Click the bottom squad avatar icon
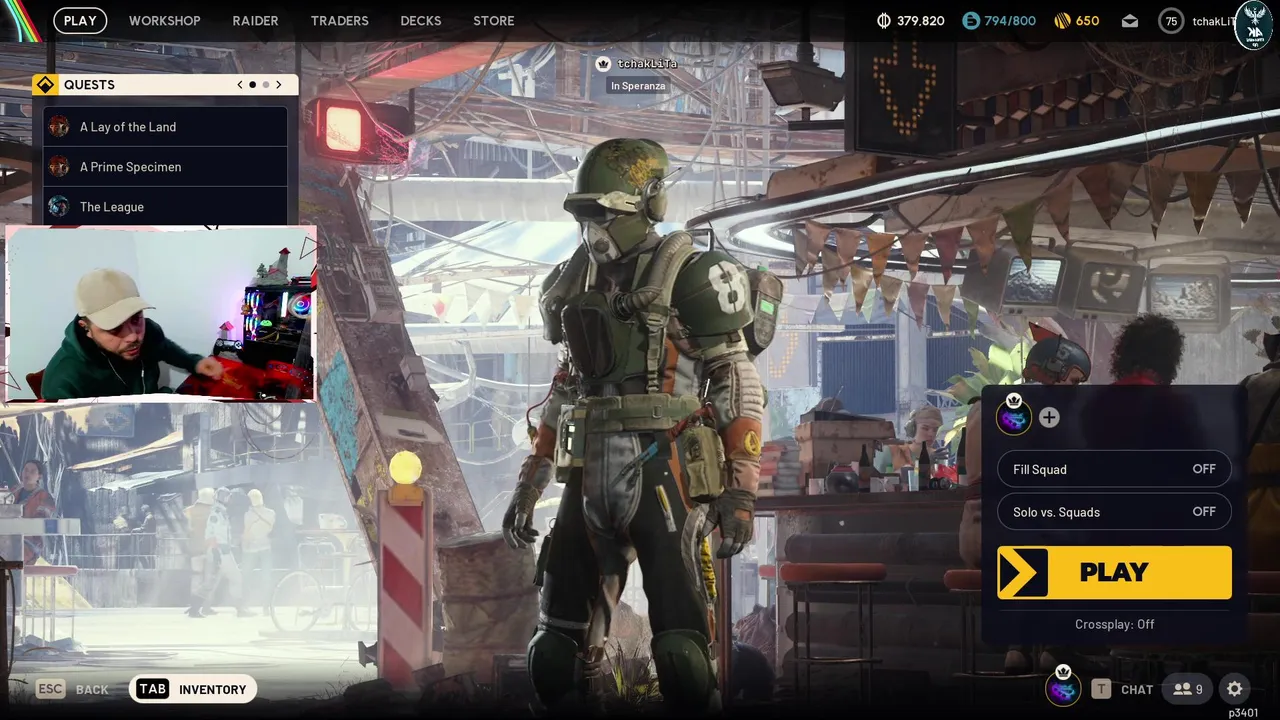 click(1063, 688)
